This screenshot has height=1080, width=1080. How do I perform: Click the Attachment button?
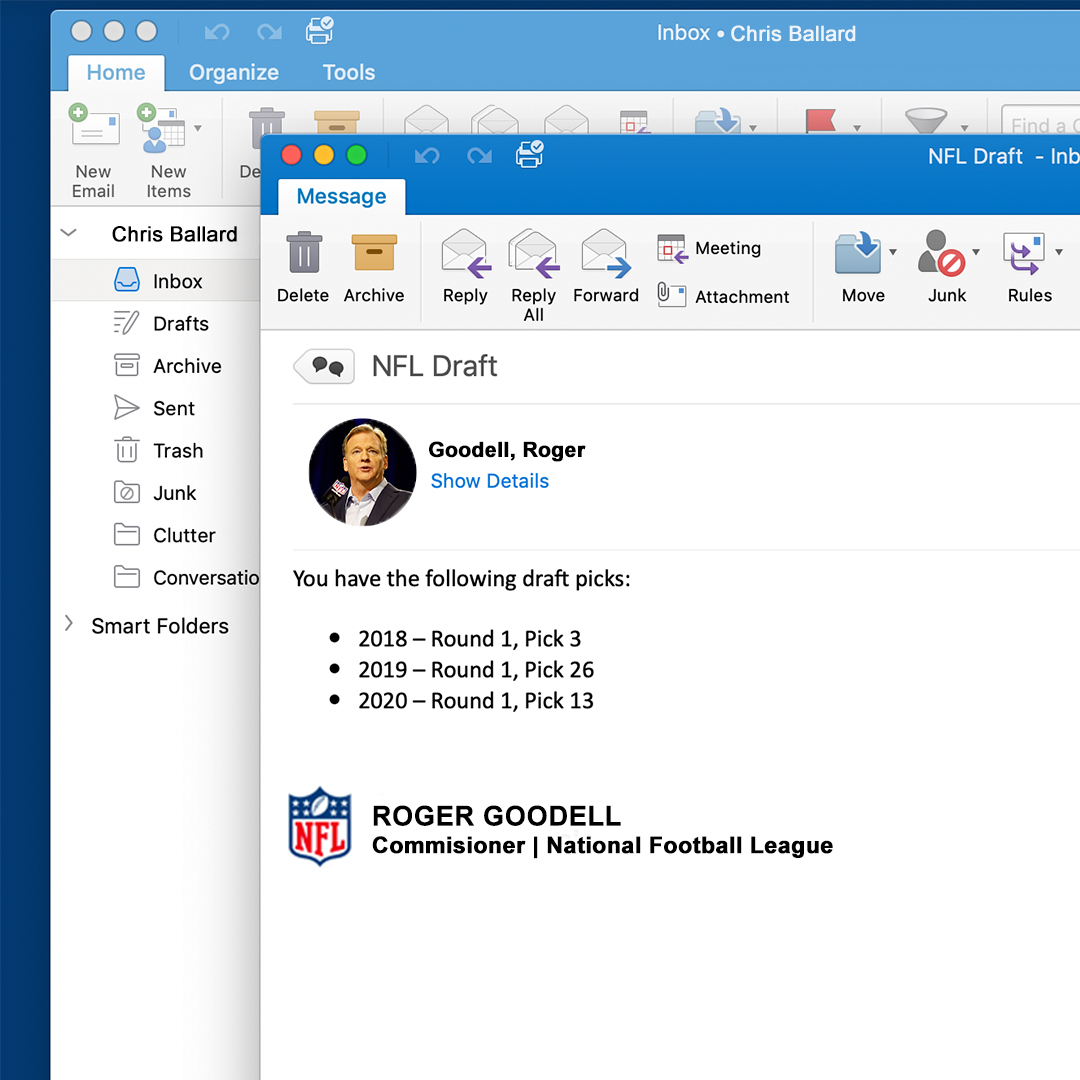click(x=723, y=296)
